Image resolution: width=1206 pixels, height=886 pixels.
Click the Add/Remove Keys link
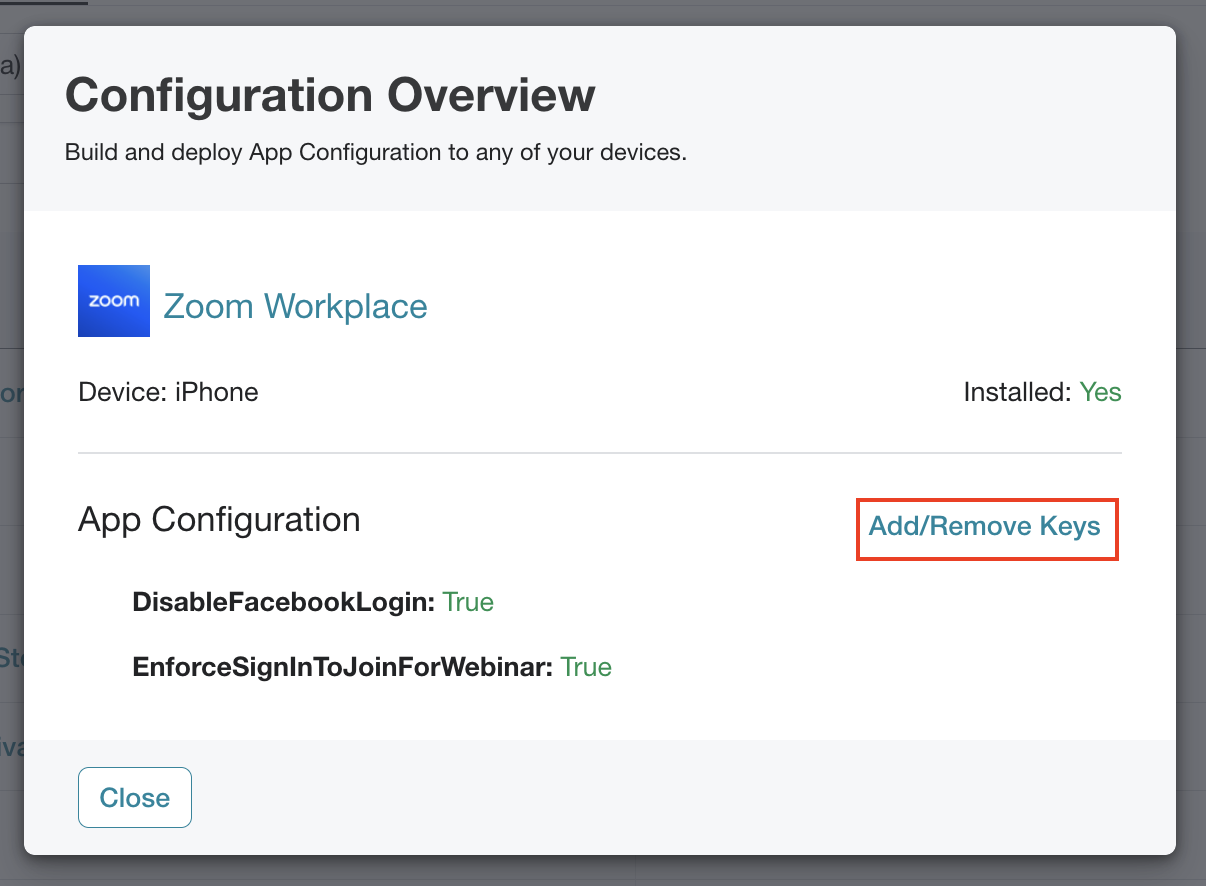pyautogui.click(x=985, y=527)
